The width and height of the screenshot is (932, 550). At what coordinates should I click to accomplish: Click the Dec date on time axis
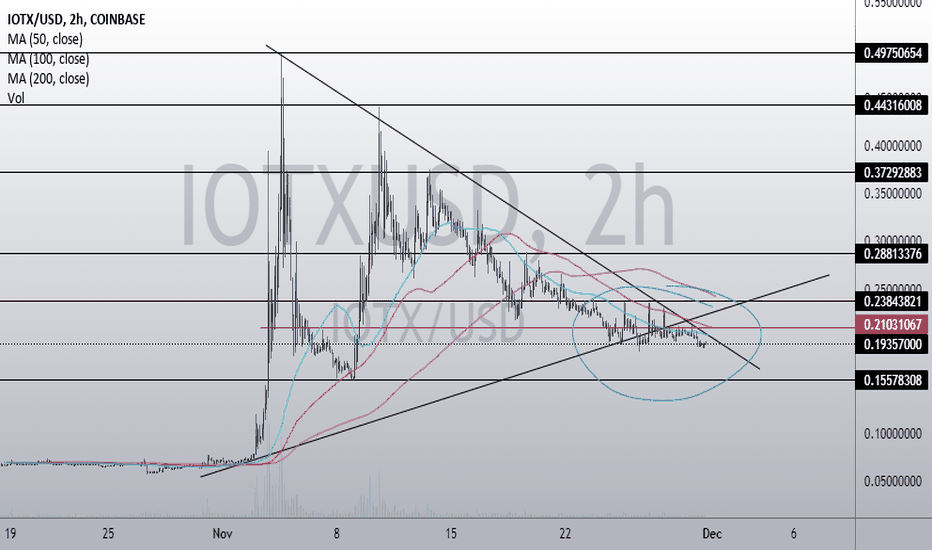click(x=712, y=534)
